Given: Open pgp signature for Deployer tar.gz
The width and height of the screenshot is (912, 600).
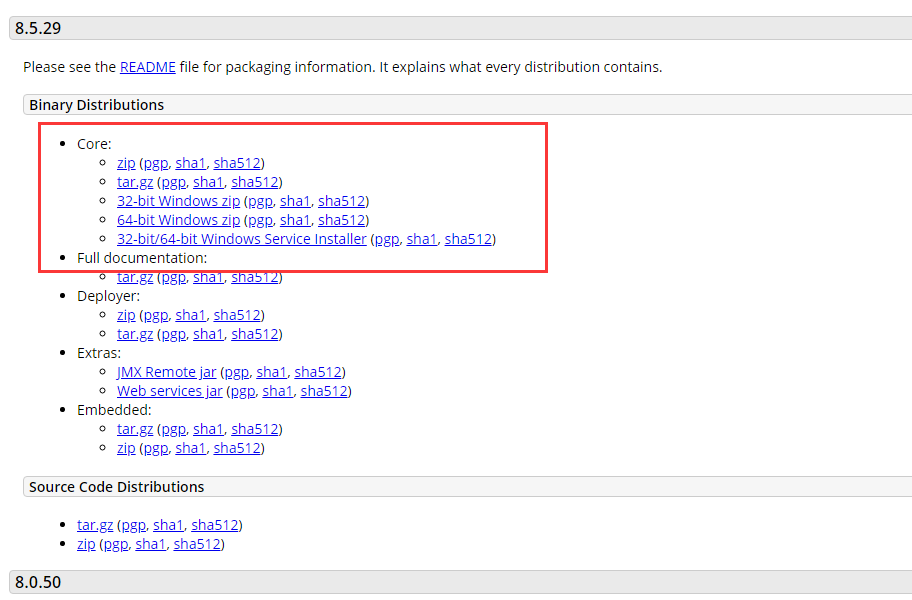Looking at the screenshot, I should click(x=174, y=334).
